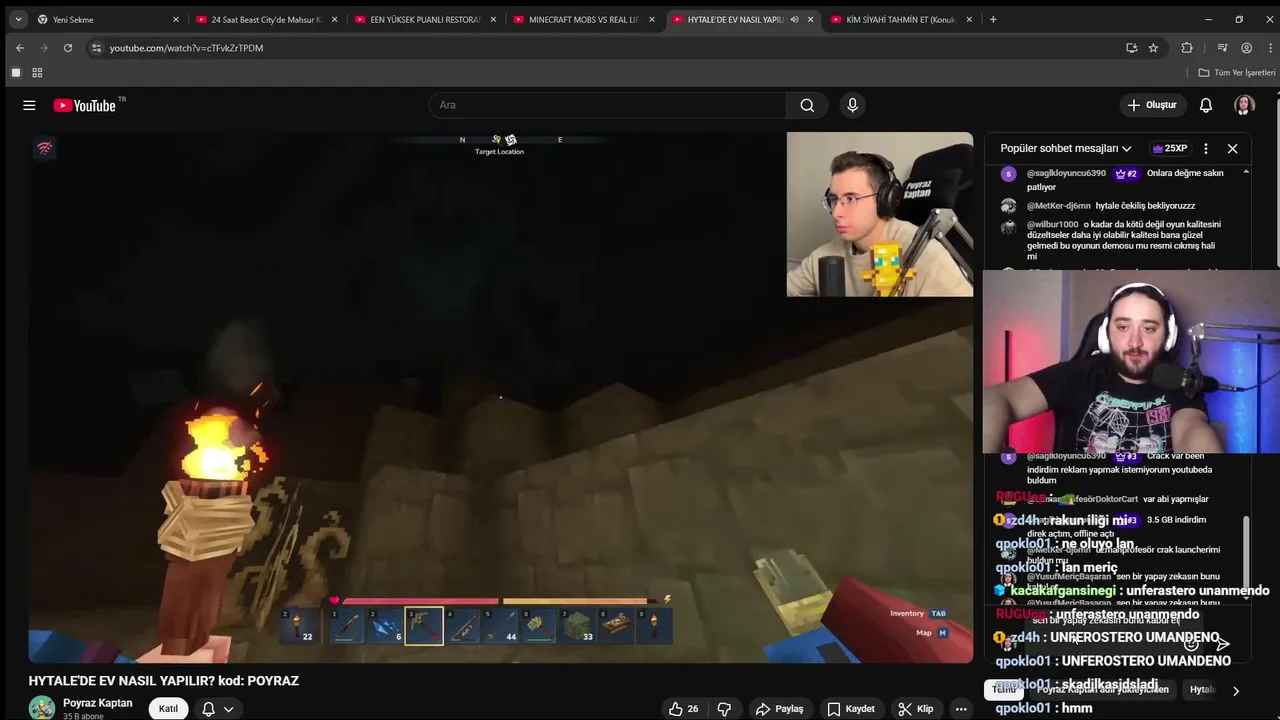Close the Yeni Sekme tab
1280x720 pixels.
(176, 19)
